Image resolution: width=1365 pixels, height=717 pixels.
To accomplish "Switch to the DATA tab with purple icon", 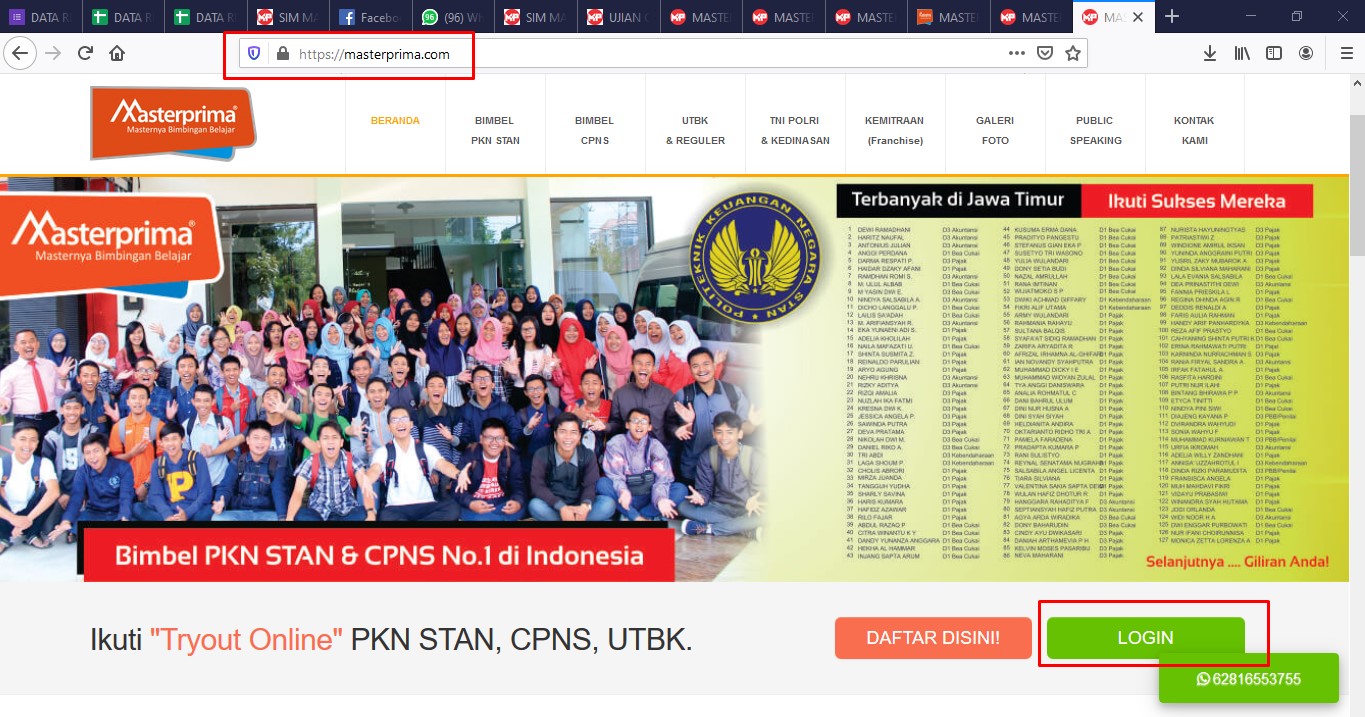I will [41, 17].
